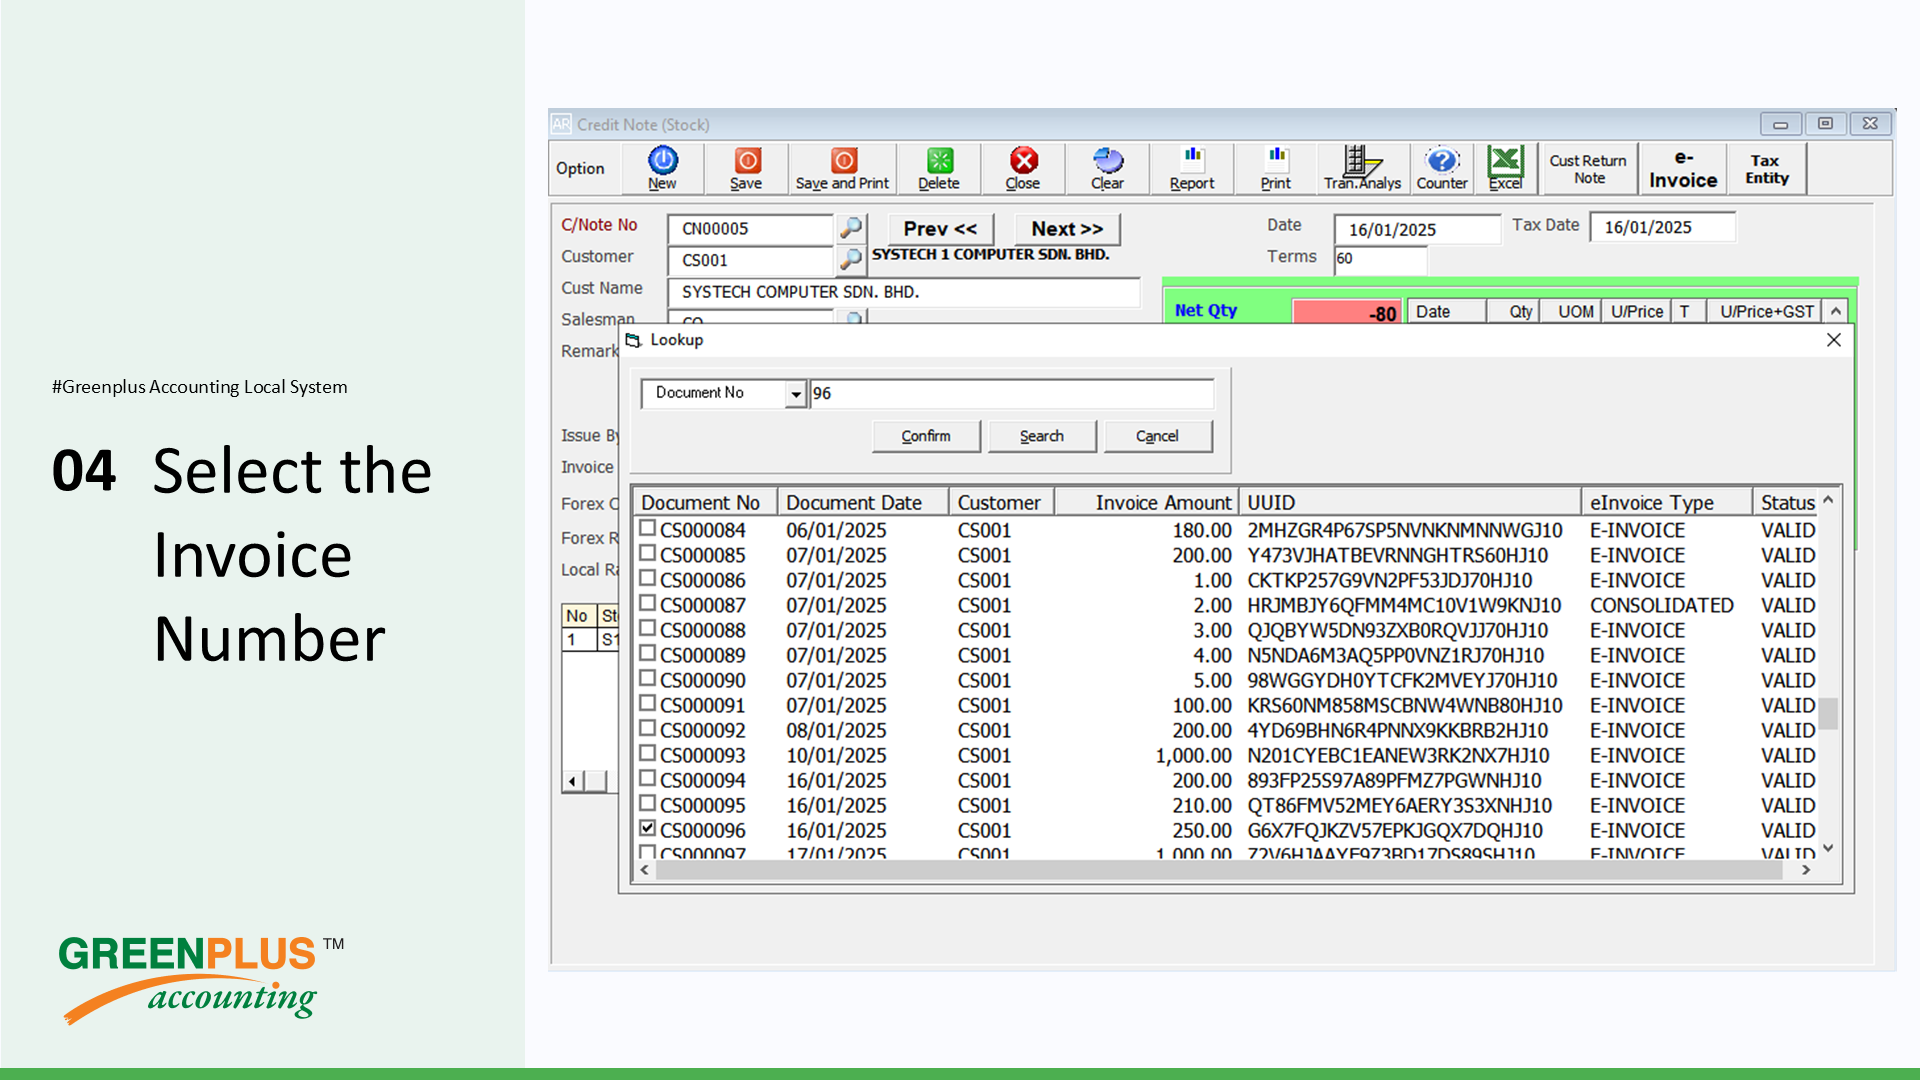This screenshot has width=1920, height=1080.
Task: Click the C/Note No field CN00005
Action: 750,228
